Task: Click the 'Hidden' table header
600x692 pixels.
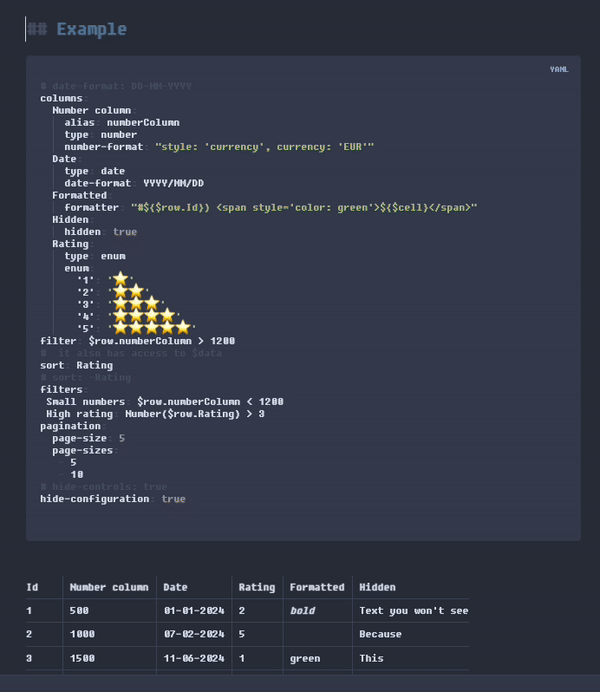Action: [377, 587]
